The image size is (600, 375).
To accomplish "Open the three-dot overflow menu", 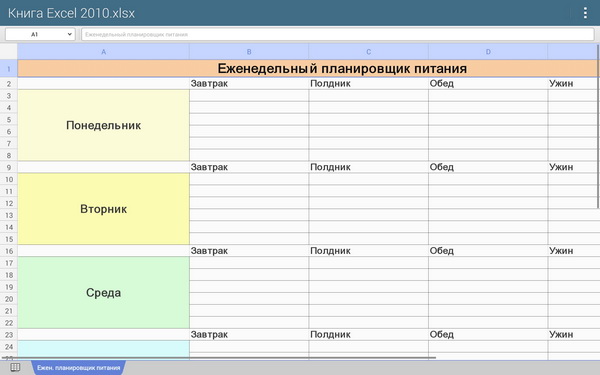I will (x=585, y=13).
